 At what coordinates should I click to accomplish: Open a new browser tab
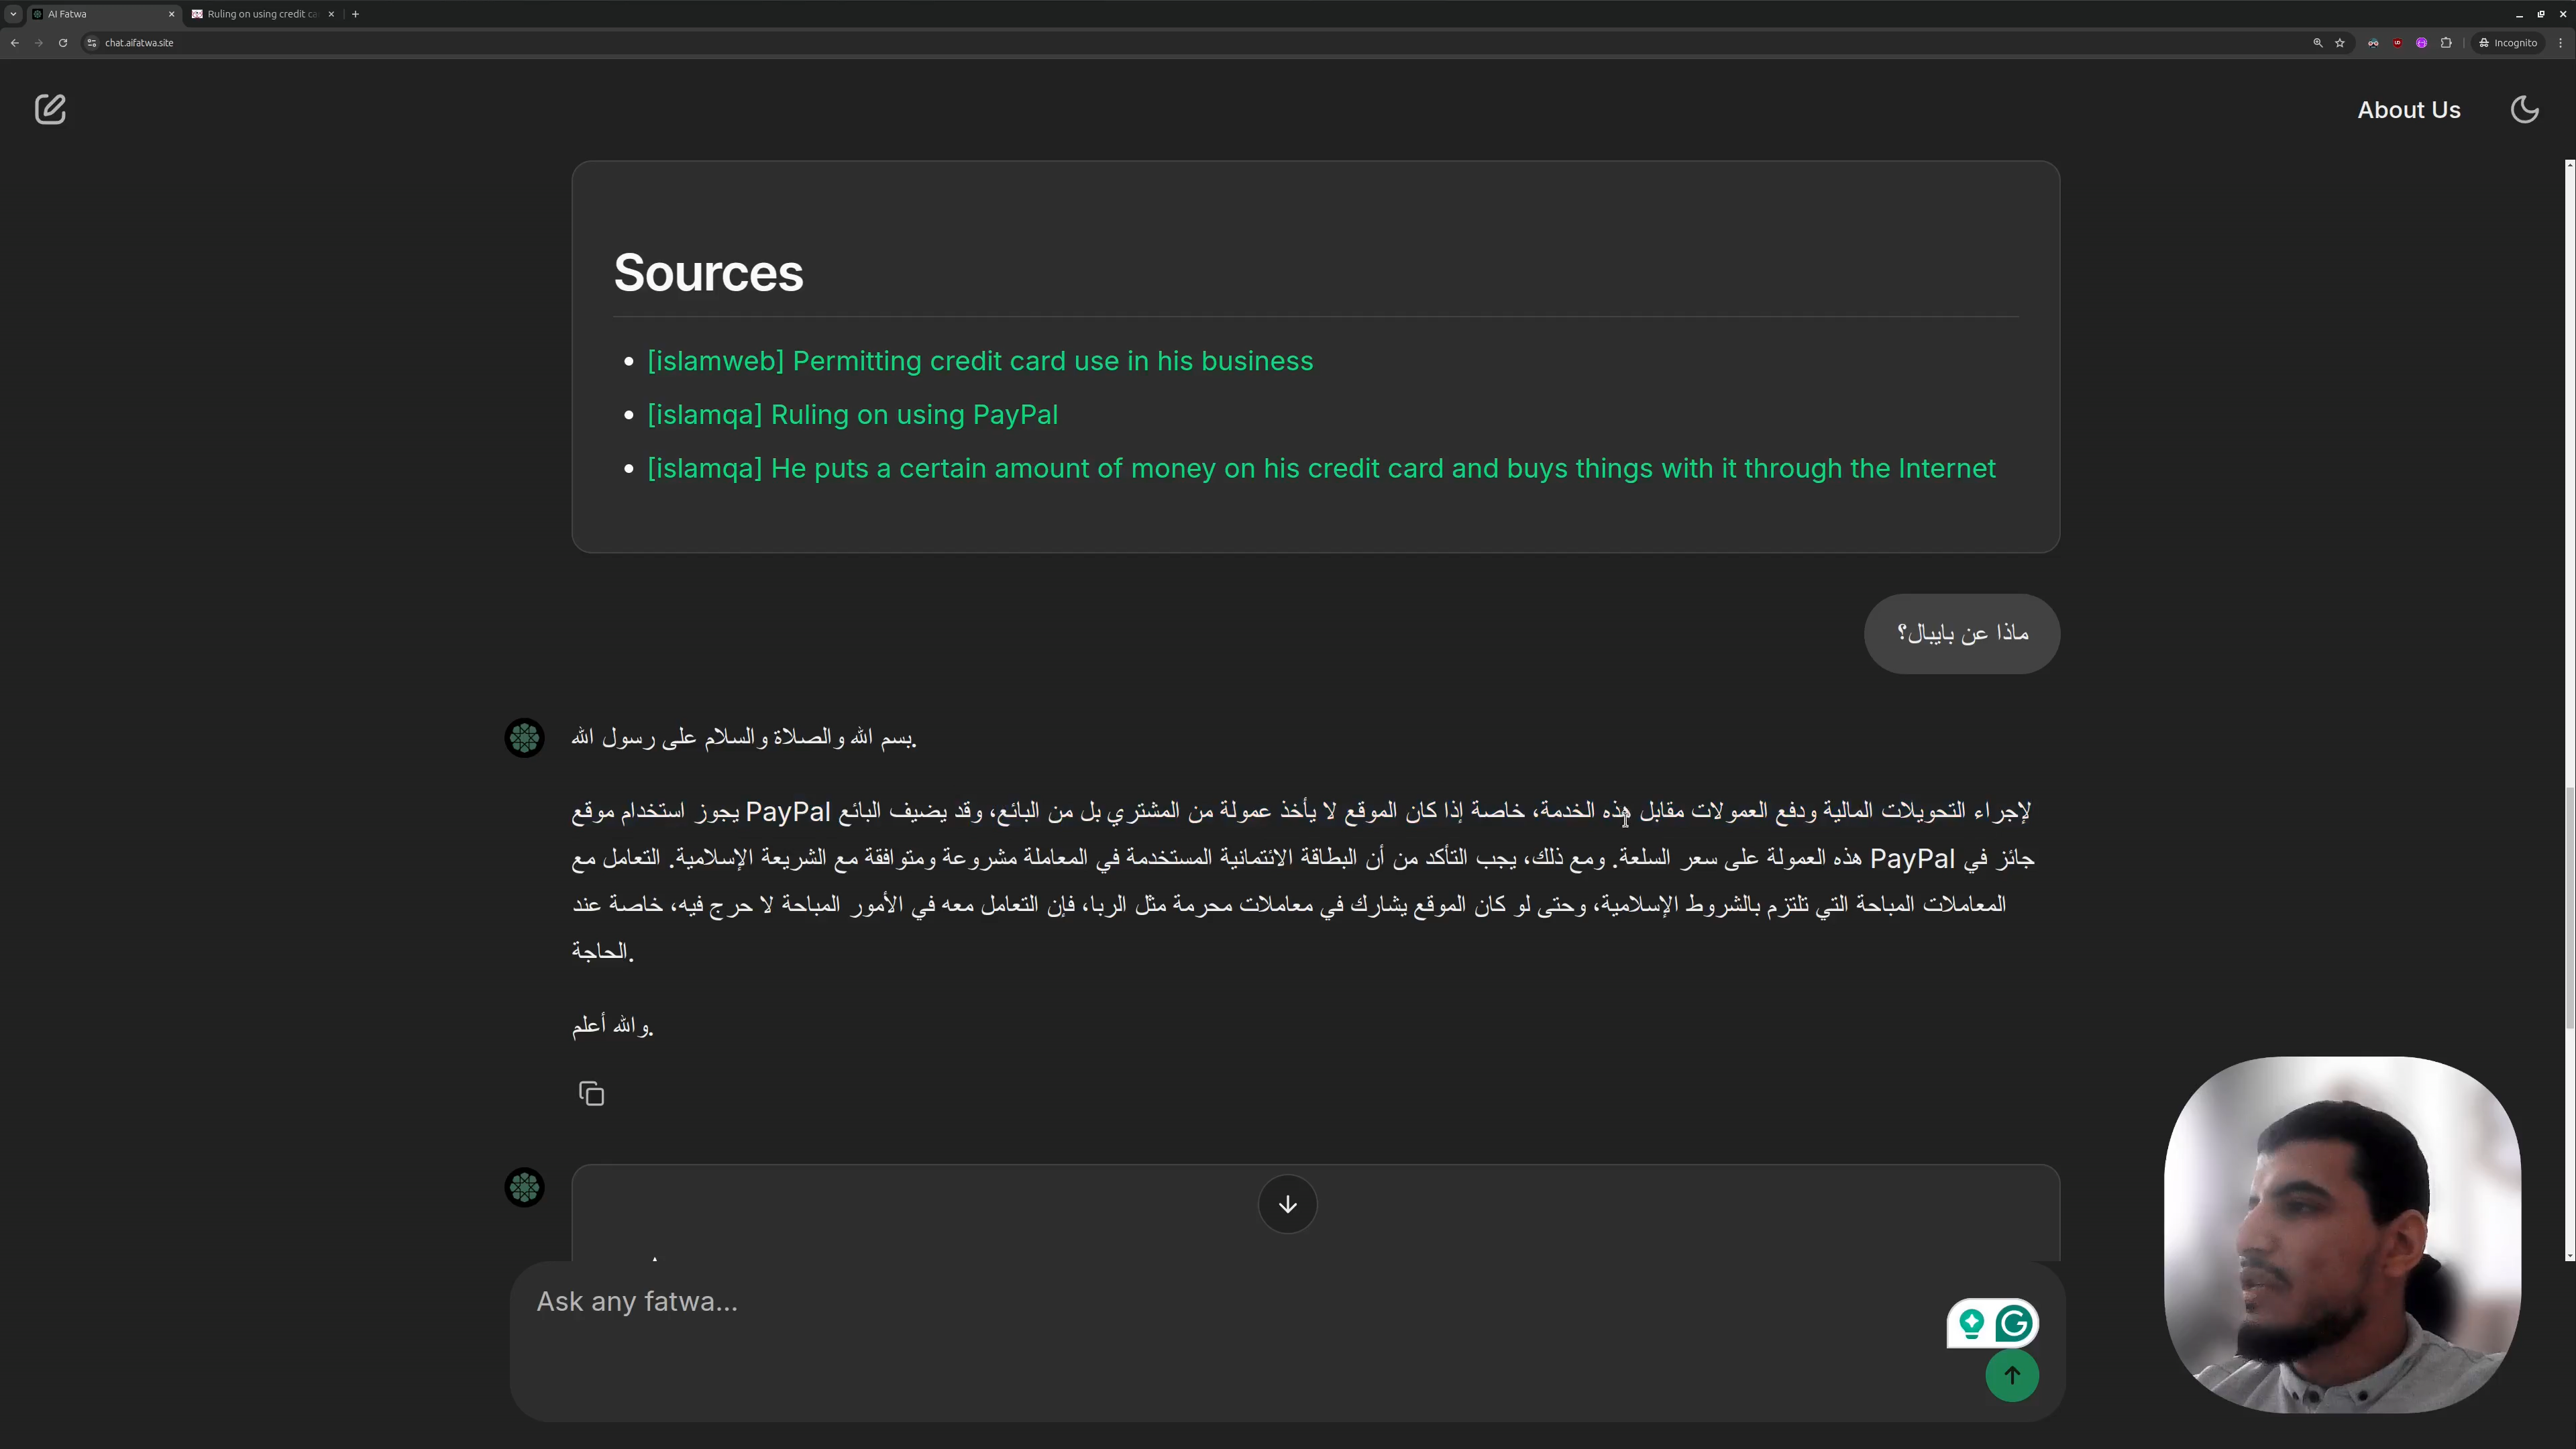[x=355, y=14]
